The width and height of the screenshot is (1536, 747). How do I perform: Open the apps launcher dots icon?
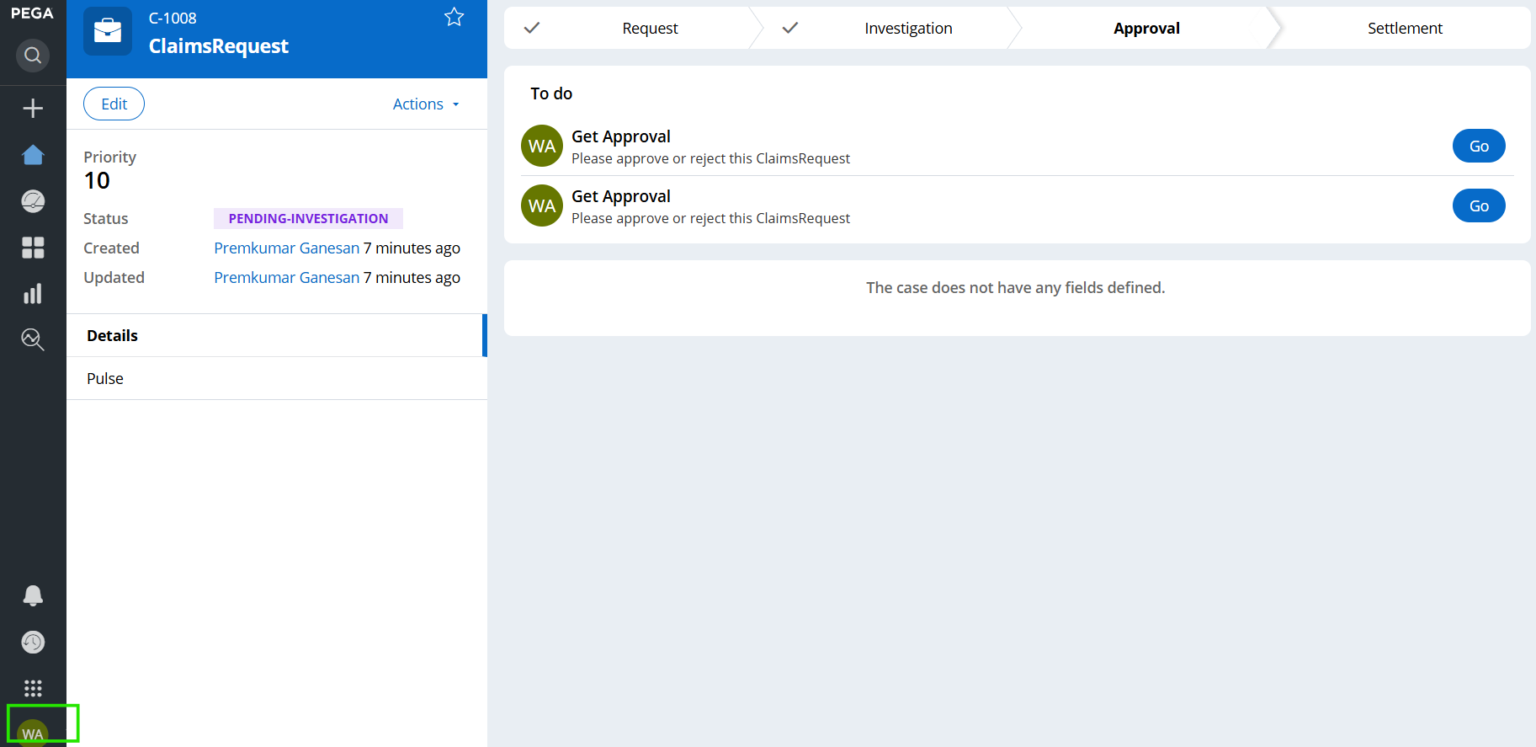pyautogui.click(x=33, y=688)
